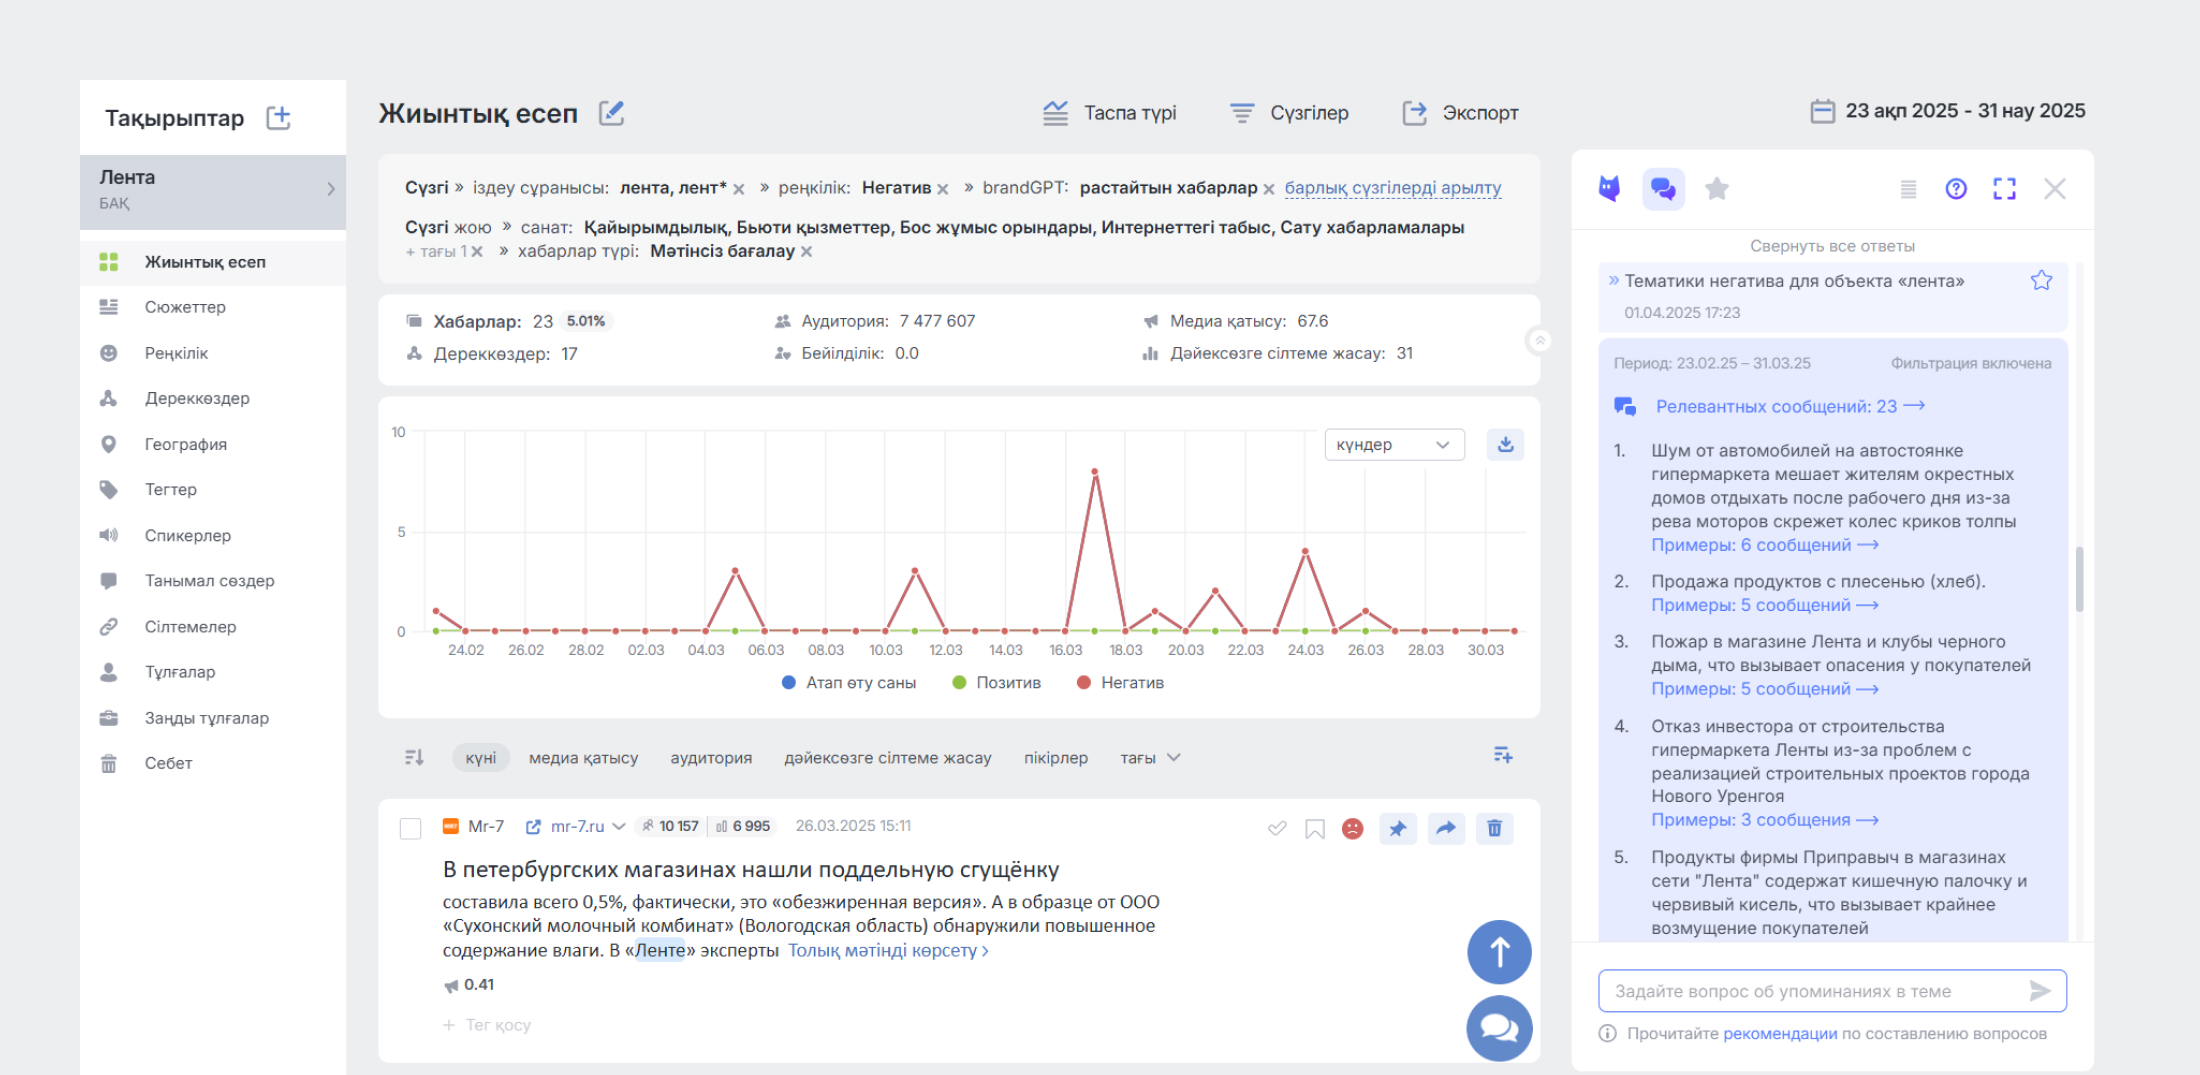2200x1075 pixels.
Task: Open the round chat floating button
Action: 1499,1028
